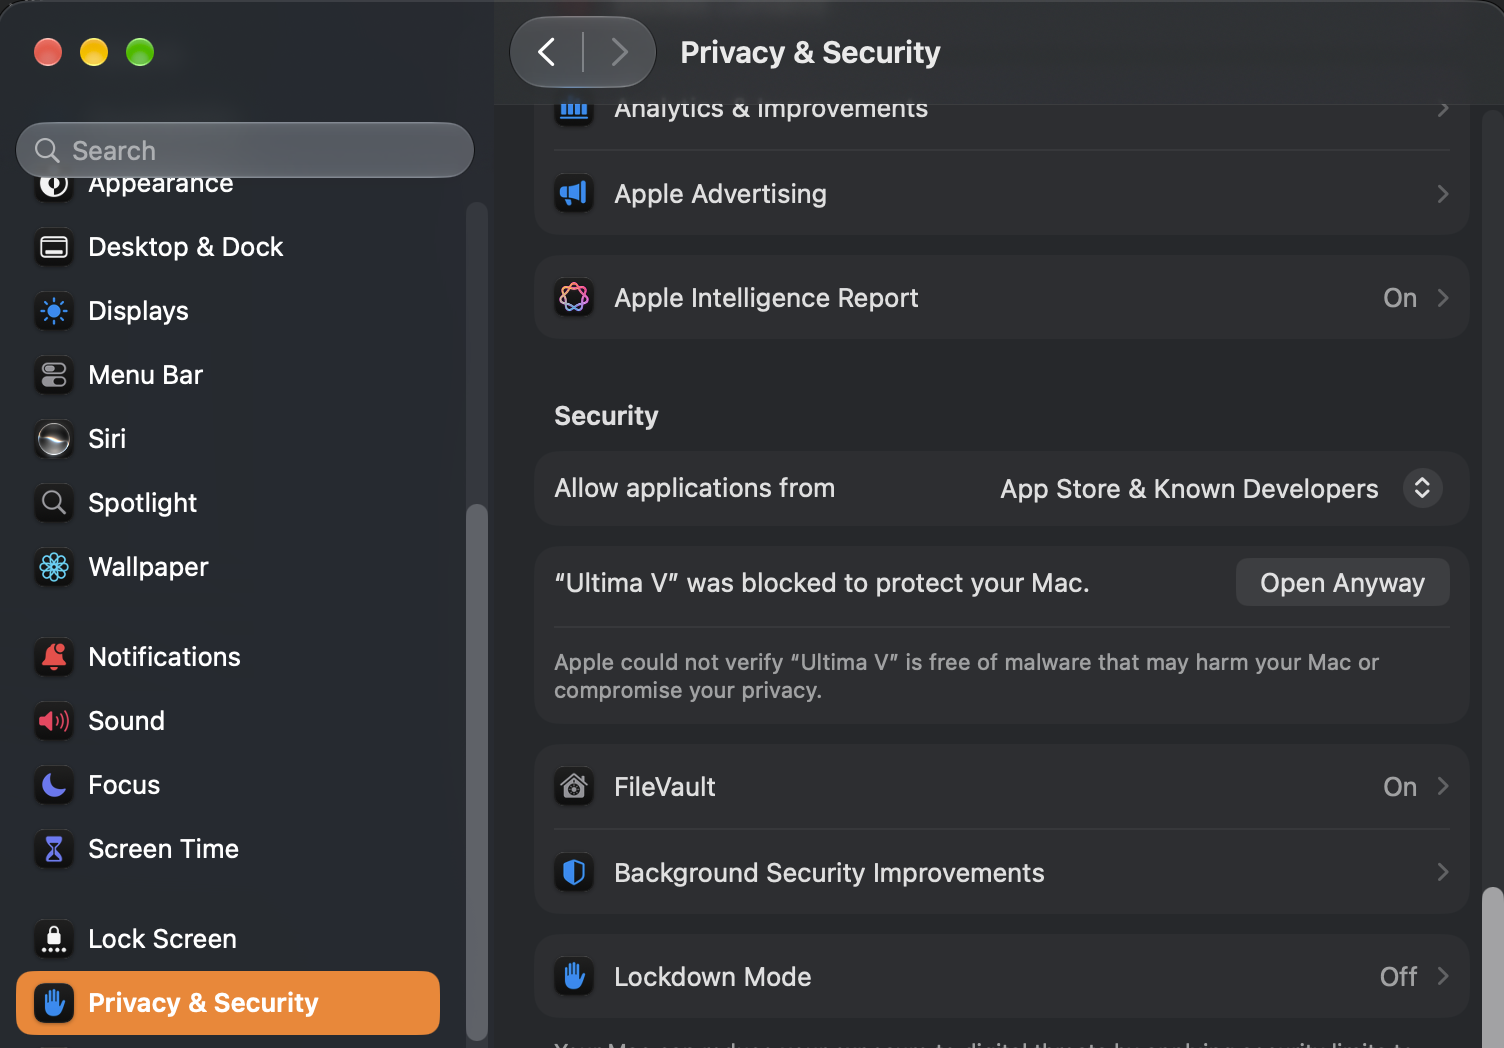Click the FileVault house icon
The width and height of the screenshot is (1504, 1048).
click(574, 787)
